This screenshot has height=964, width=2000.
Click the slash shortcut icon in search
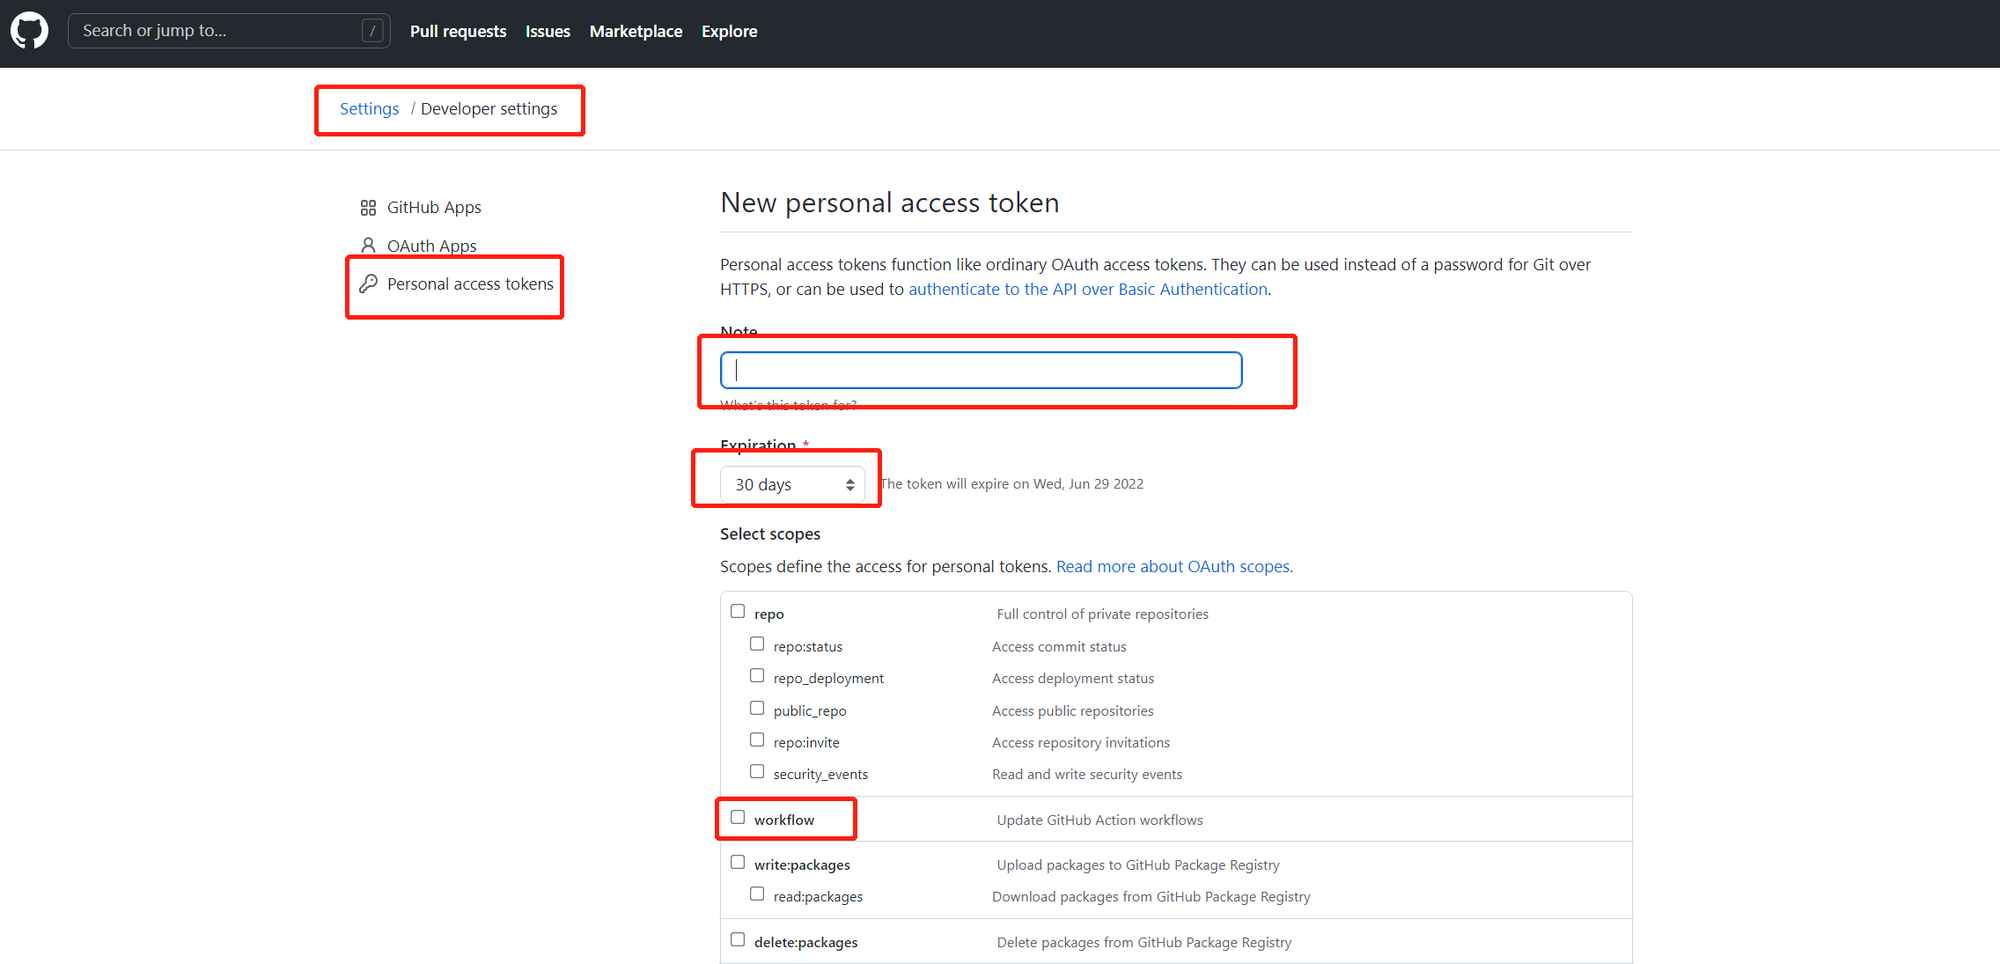[372, 31]
